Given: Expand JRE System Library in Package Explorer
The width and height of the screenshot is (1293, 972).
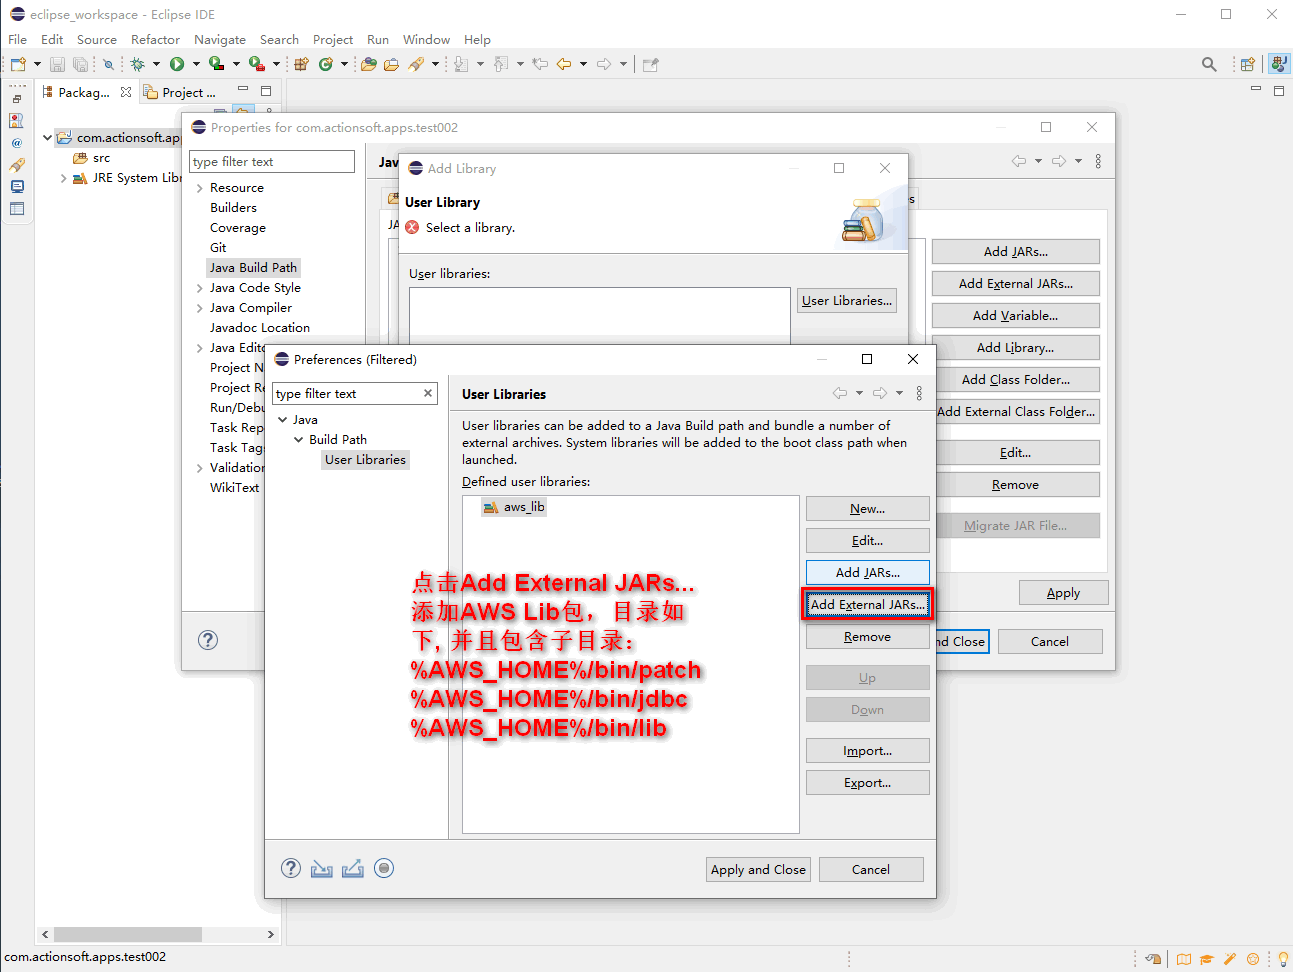Looking at the screenshot, I should 64,178.
